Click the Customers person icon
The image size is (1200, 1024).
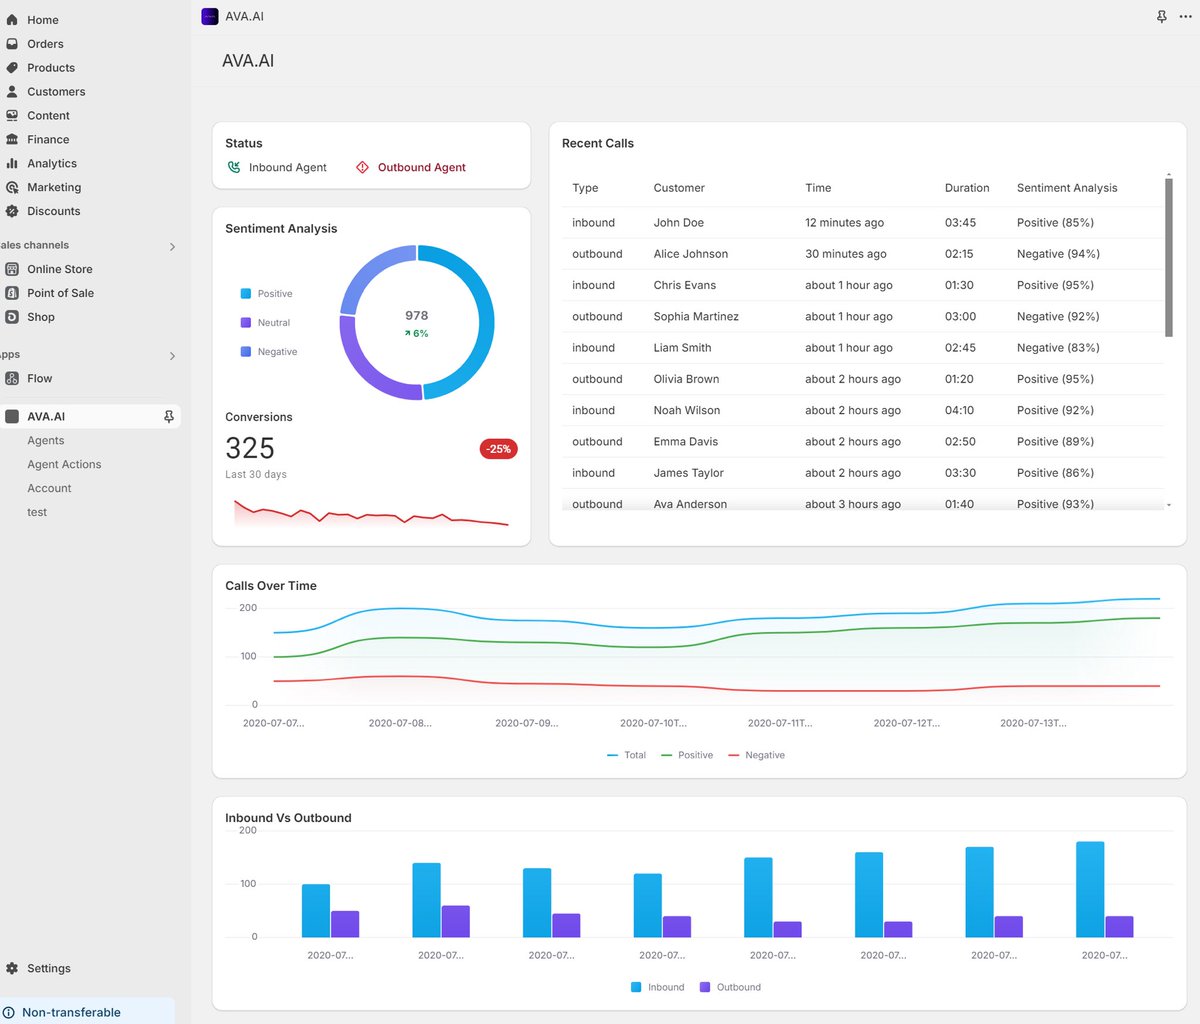point(12,92)
